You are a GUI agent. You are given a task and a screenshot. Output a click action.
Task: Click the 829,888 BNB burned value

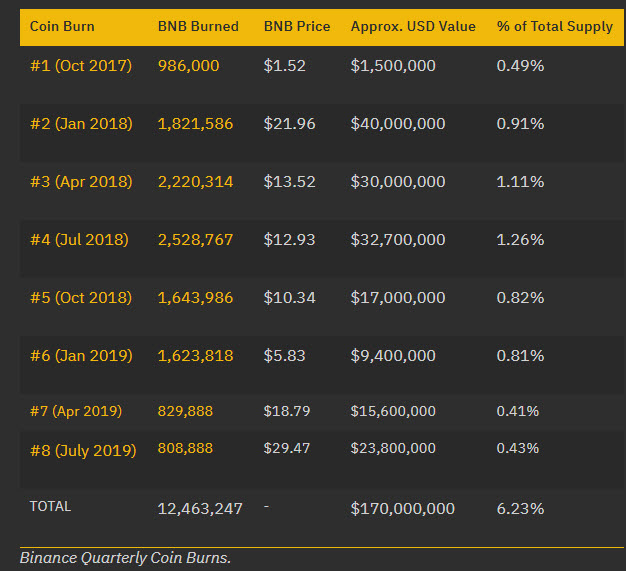pyautogui.click(x=185, y=411)
